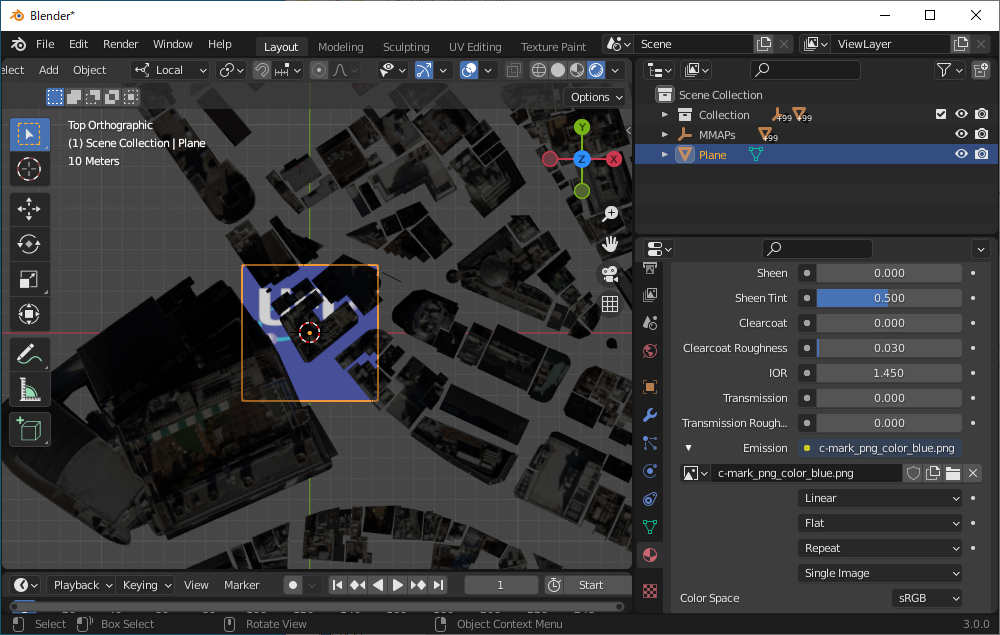The width and height of the screenshot is (1000, 635).
Task: Adjust the Sheen Tint slider
Action: pyautogui.click(x=889, y=298)
